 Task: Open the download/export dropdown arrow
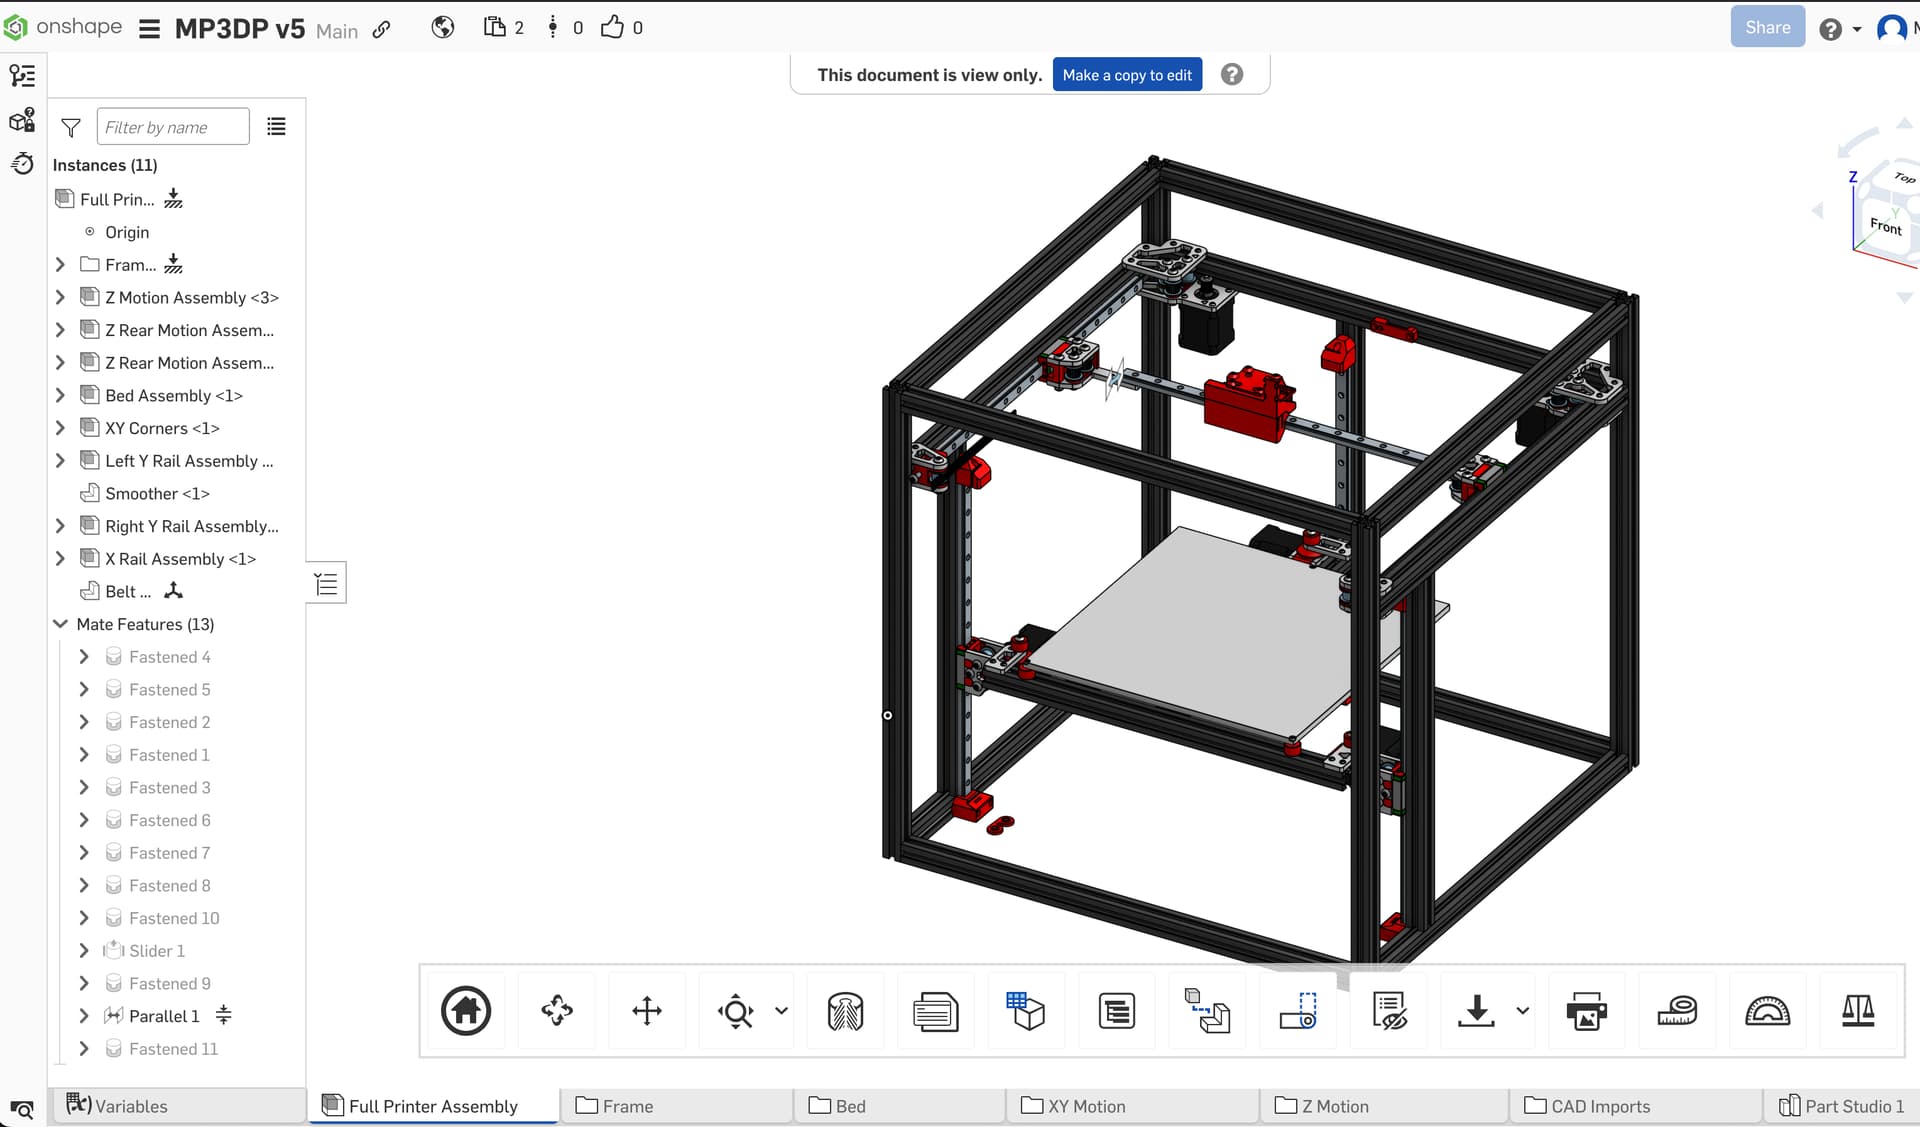pyautogui.click(x=1522, y=1011)
